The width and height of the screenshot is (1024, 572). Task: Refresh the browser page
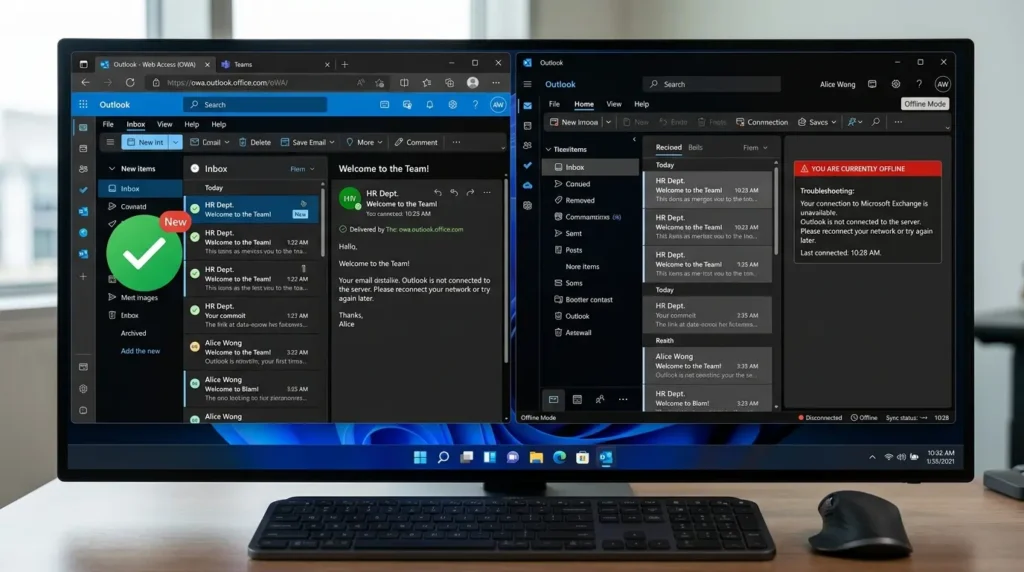(x=130, y=83)
